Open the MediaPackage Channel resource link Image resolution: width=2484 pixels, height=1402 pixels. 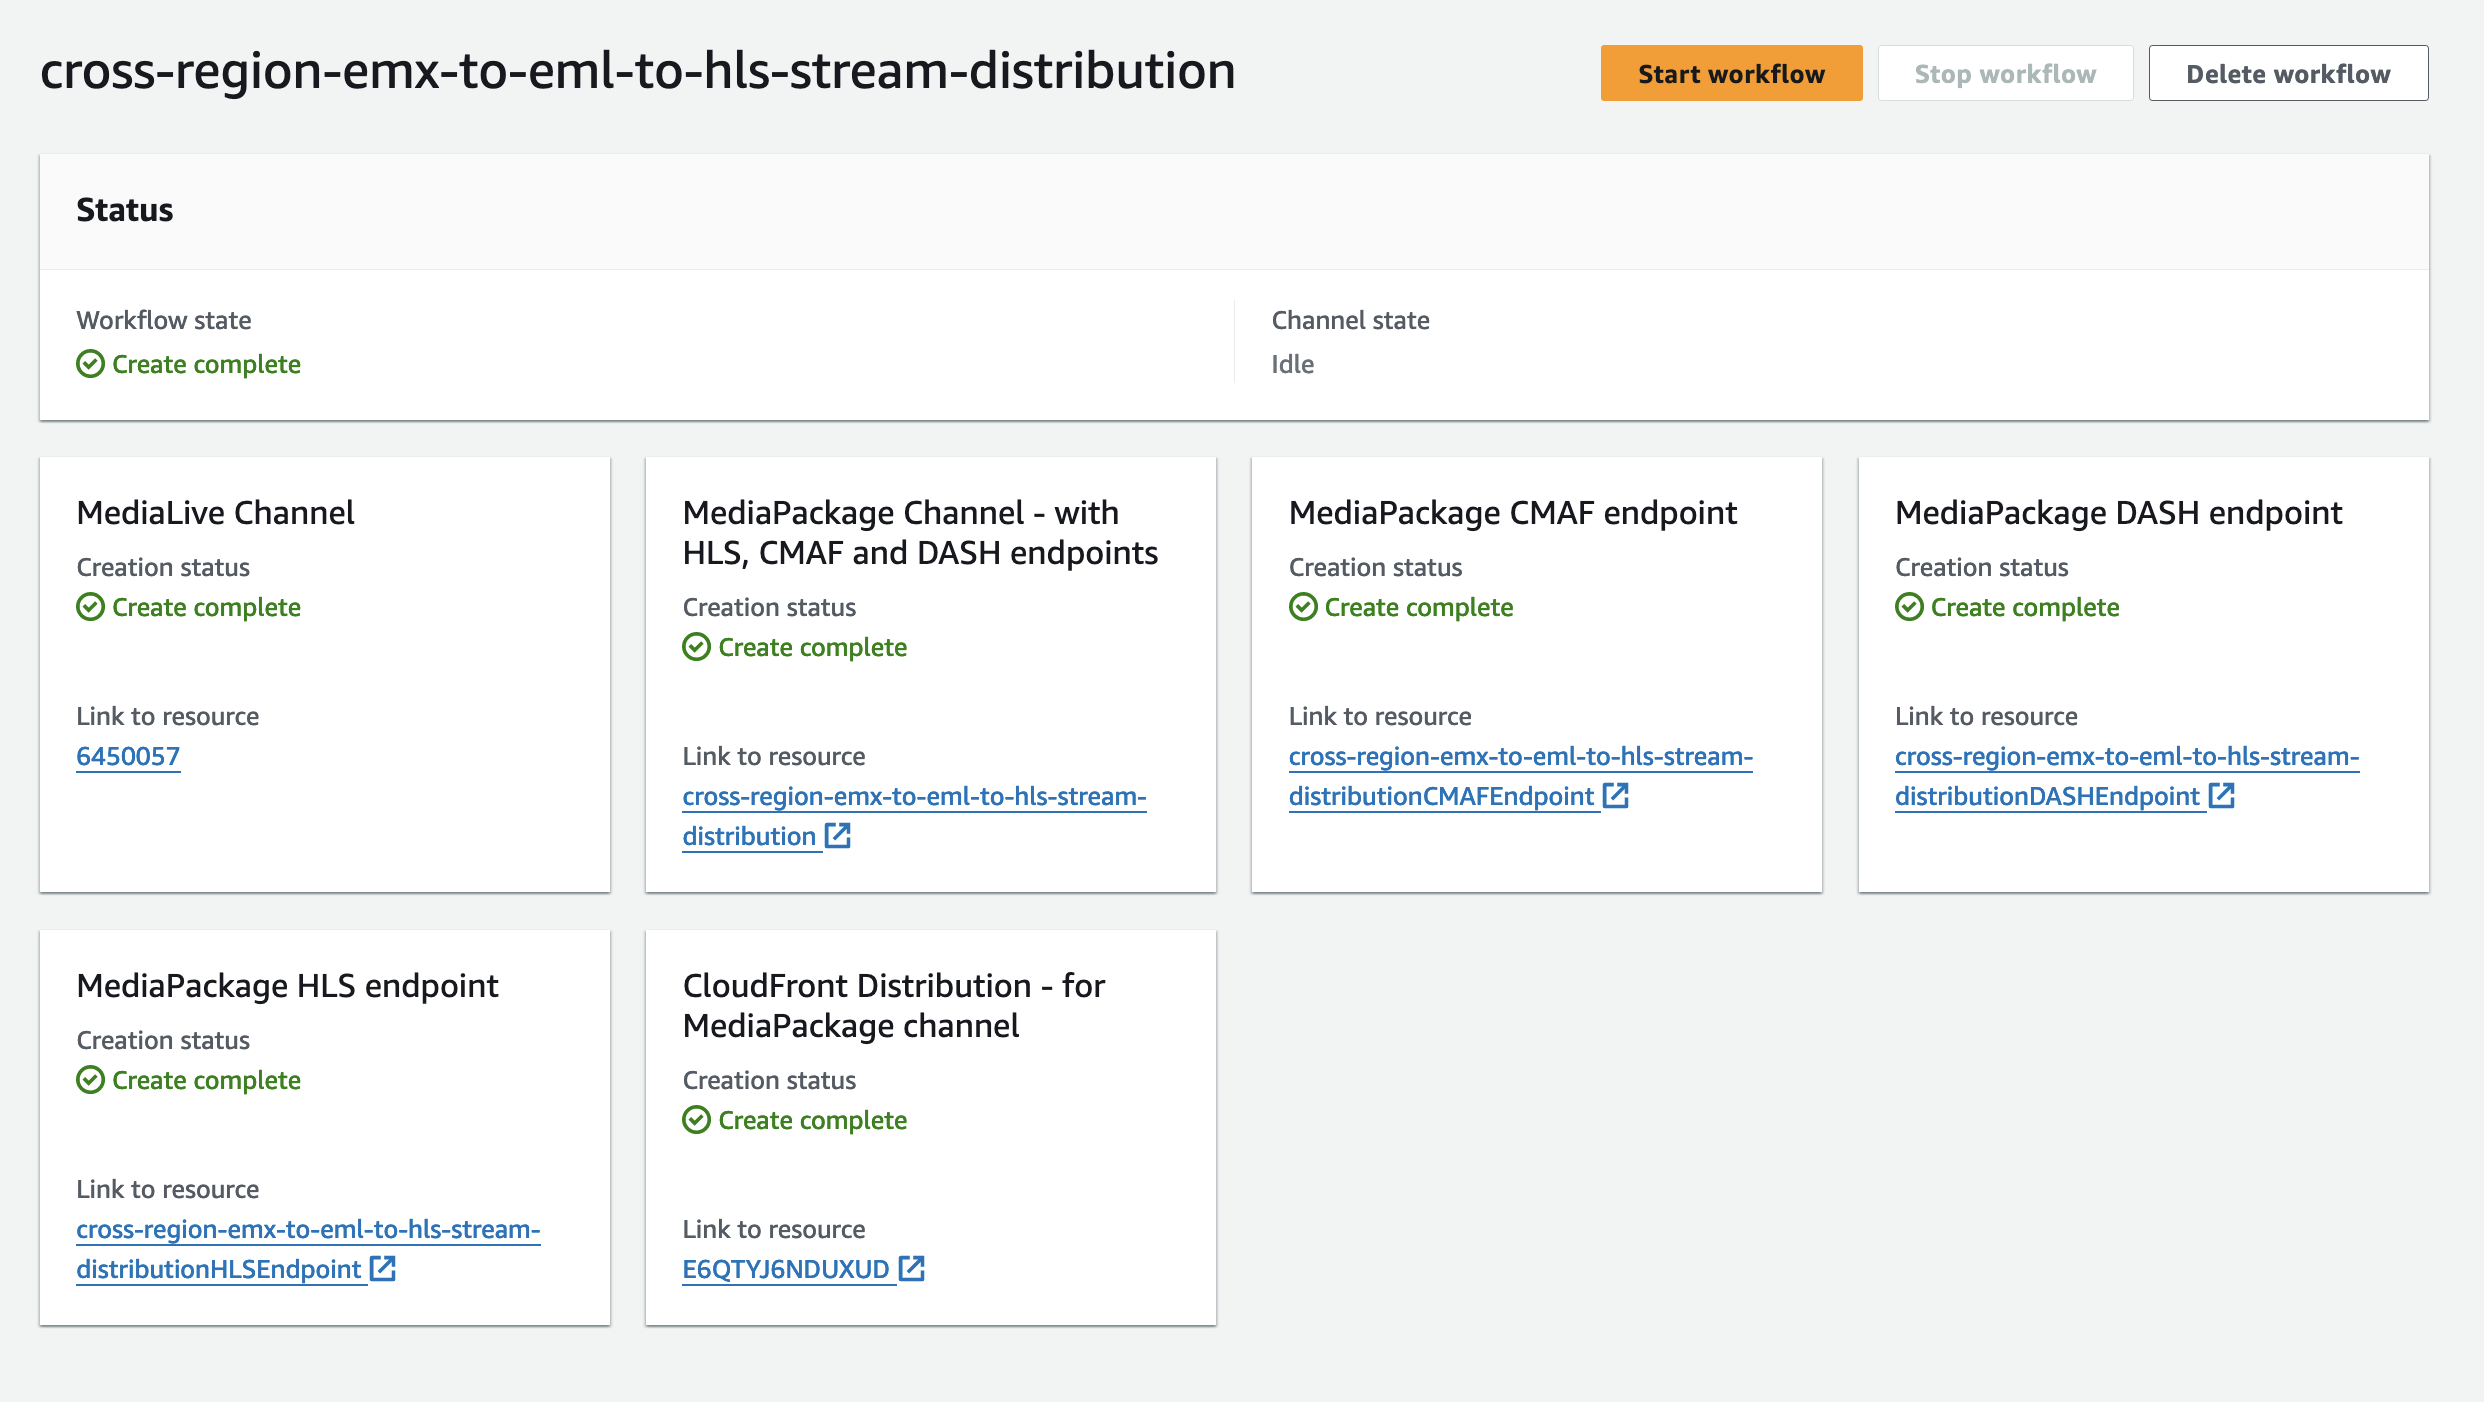[913, 797]
